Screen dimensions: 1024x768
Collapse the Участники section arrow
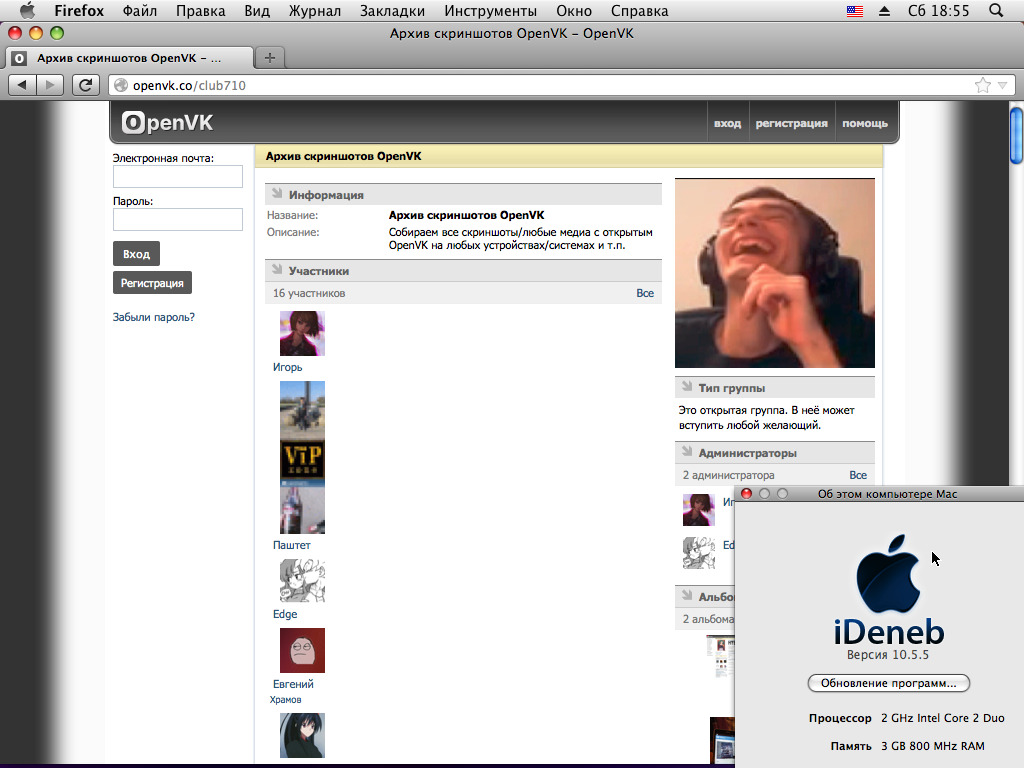(277, 270)
